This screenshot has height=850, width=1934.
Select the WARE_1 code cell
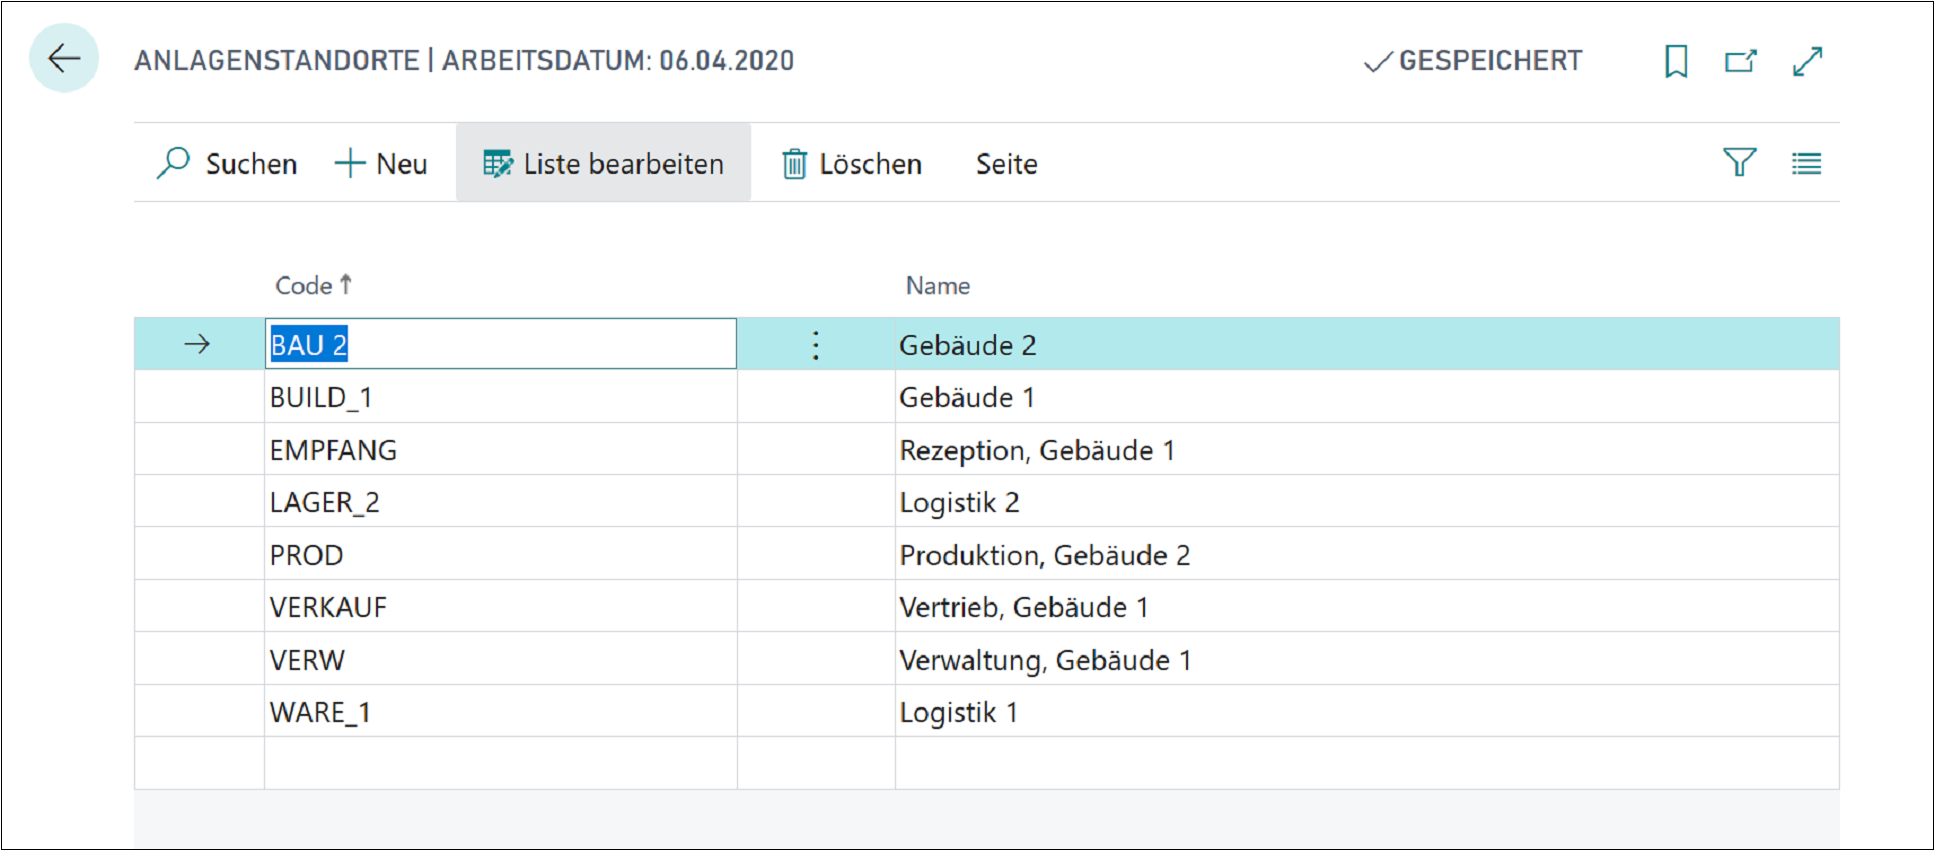point(501,712)
